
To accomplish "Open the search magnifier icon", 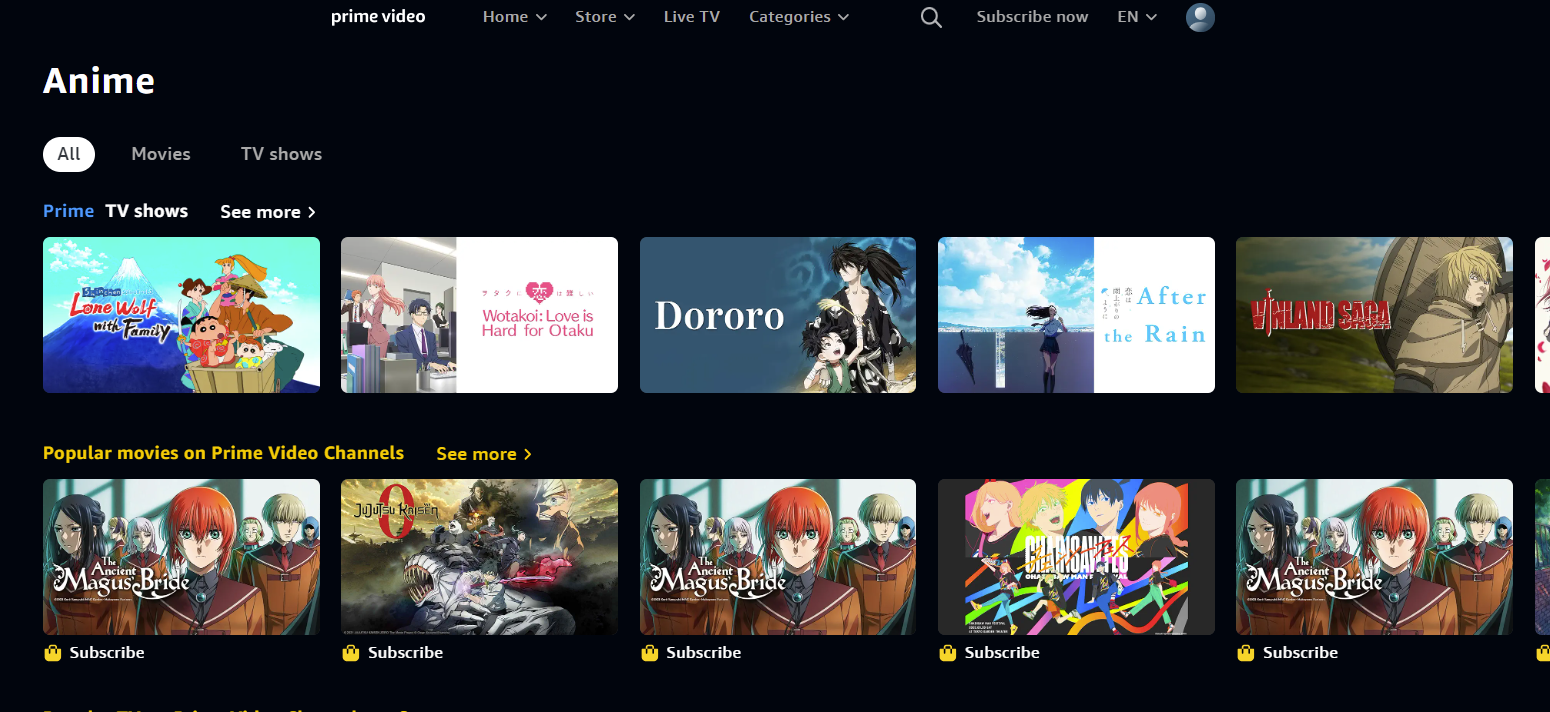I will 931,17.
